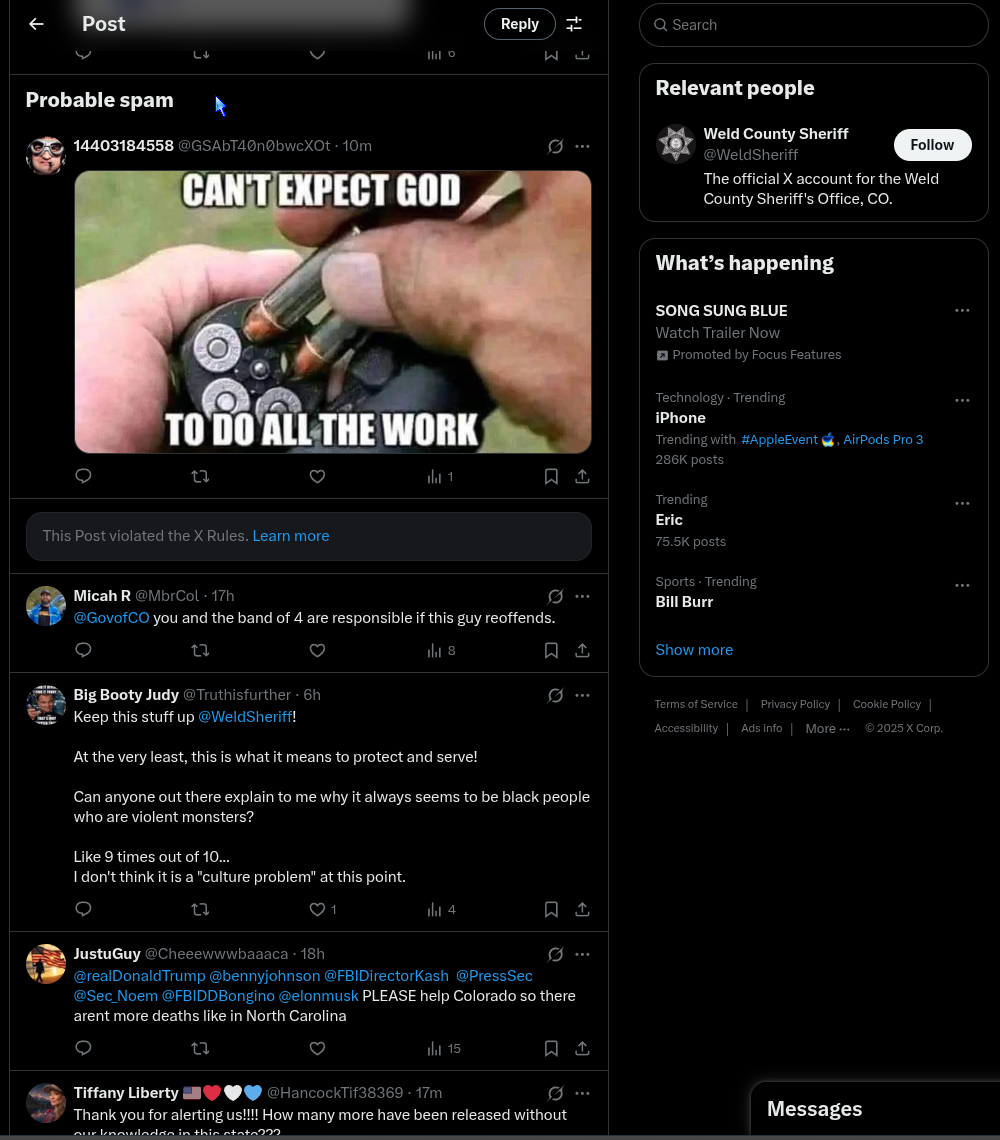This screenshot has height=1140, width=1000.
Task: Share the Micah R post
Action: click(582, 650)
